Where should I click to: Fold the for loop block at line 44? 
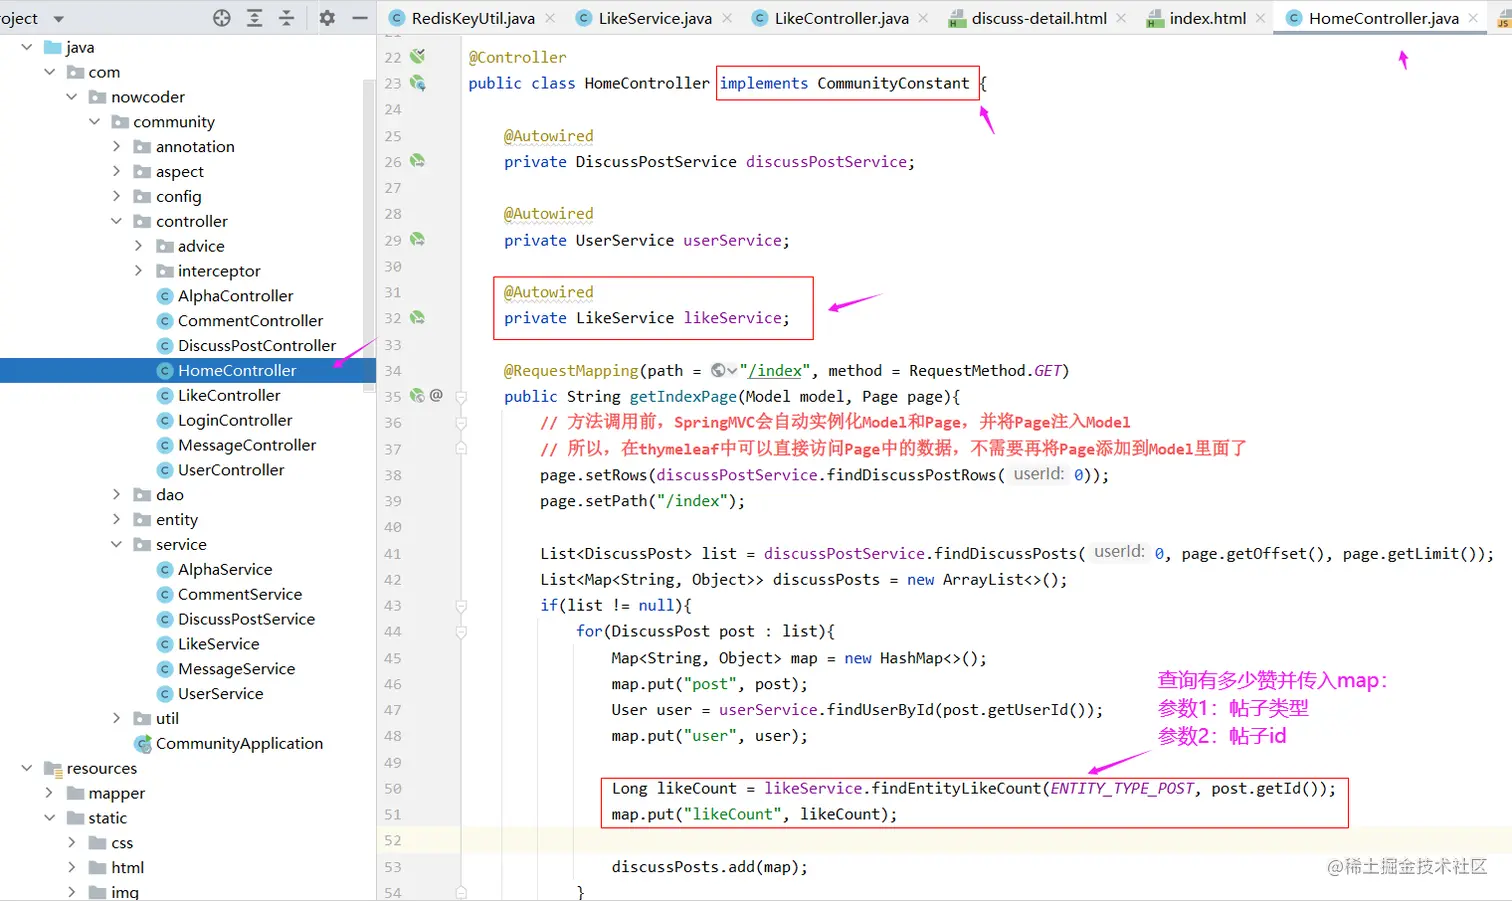click(461, 632)
